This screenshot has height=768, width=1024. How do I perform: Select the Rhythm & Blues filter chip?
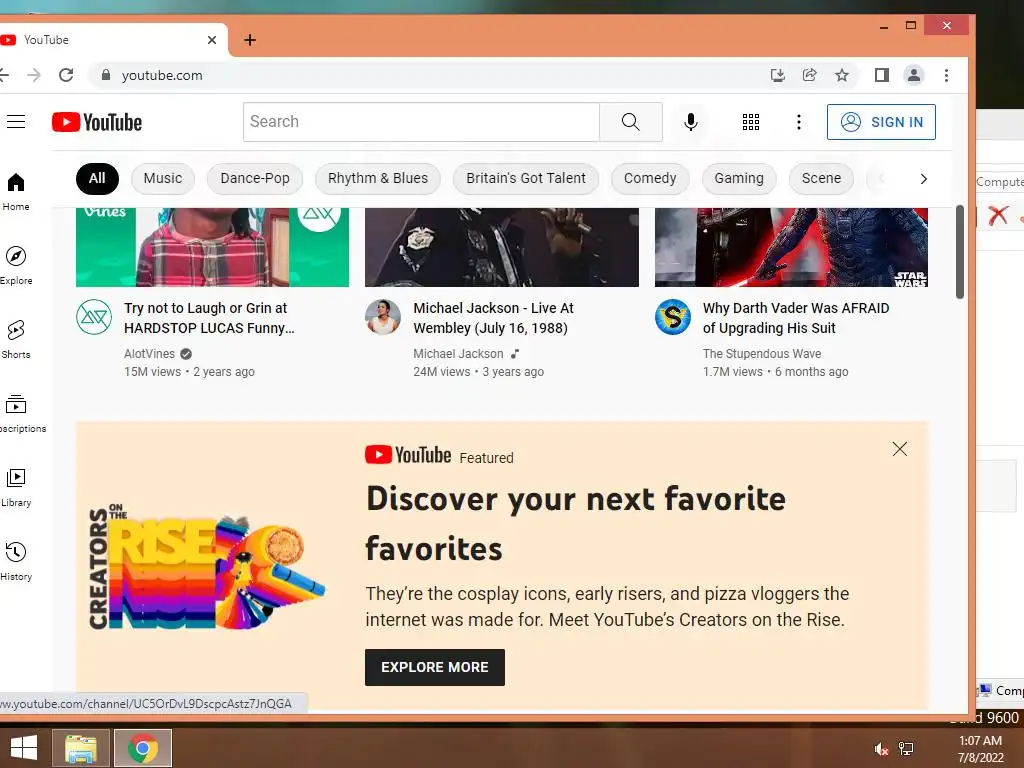(377, 178)
